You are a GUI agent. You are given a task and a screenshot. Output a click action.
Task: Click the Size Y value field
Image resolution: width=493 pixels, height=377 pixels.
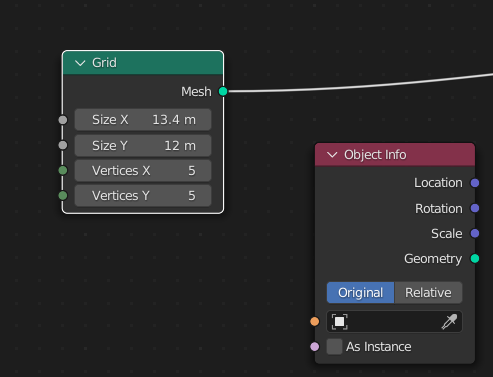(x=143, y=146)
